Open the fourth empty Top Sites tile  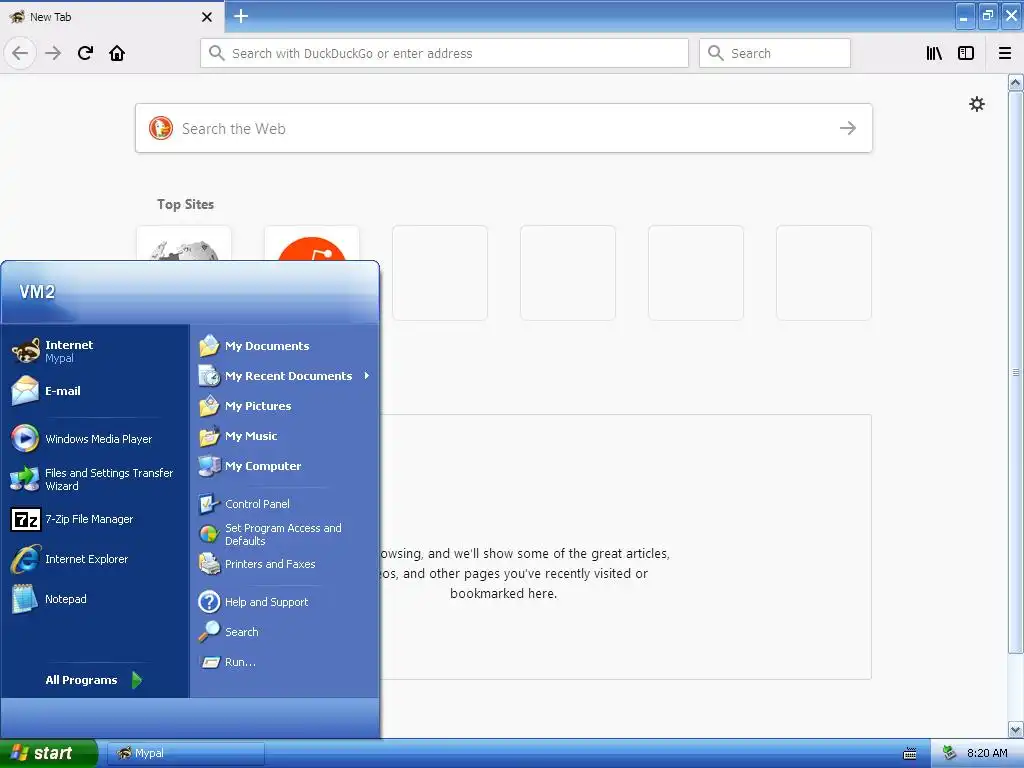568,273
